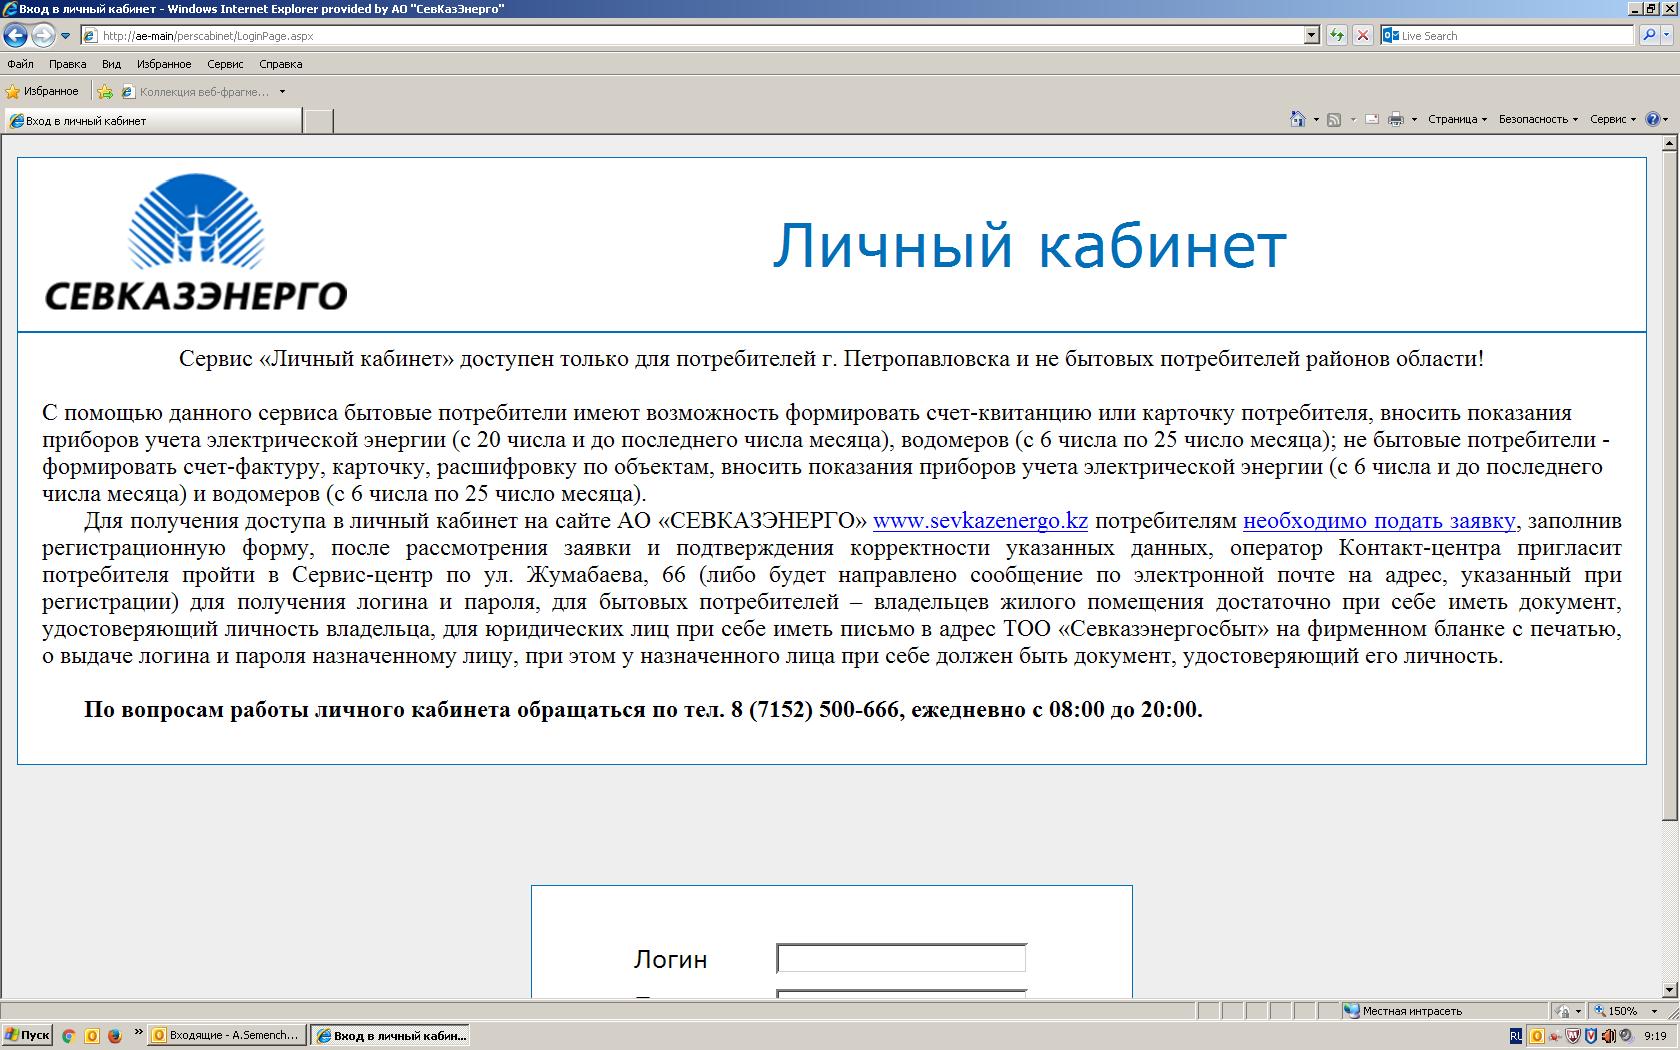Open the Сервис command bar dropdown

(1613, 119)
